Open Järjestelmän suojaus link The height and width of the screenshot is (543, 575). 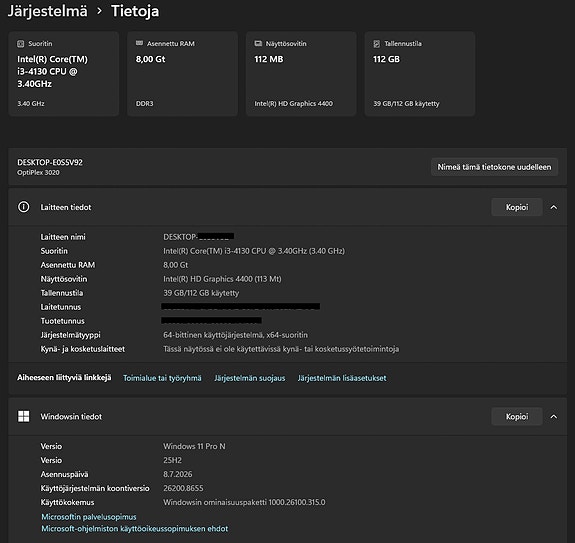pyautogui.click(x=249, y=378)
